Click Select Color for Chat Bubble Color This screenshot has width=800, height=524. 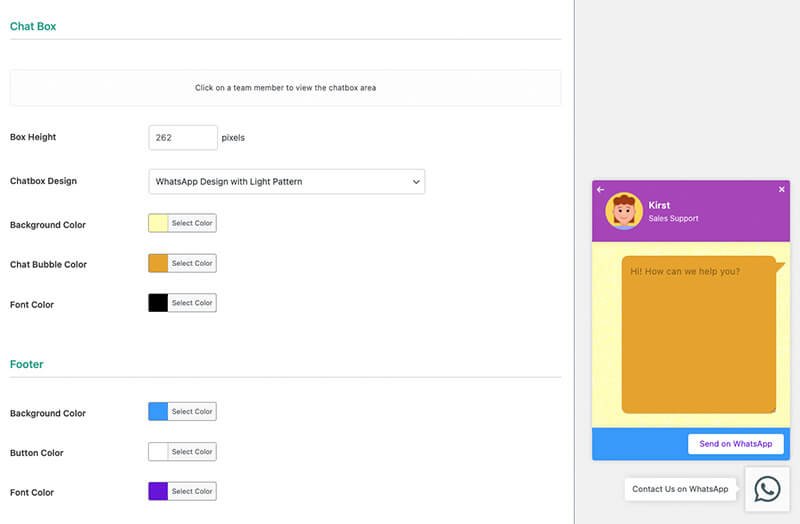click(192, 263)
